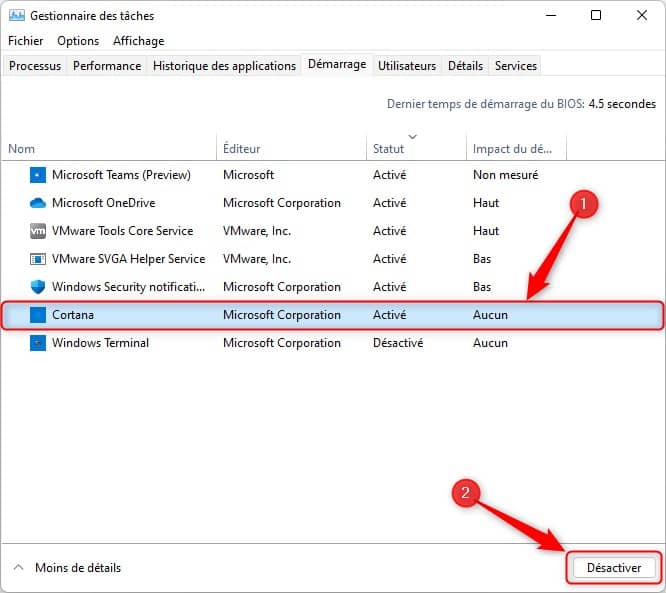Sort by the Éditeur column header
Screen dimensions: 666x593
(291, 149)
